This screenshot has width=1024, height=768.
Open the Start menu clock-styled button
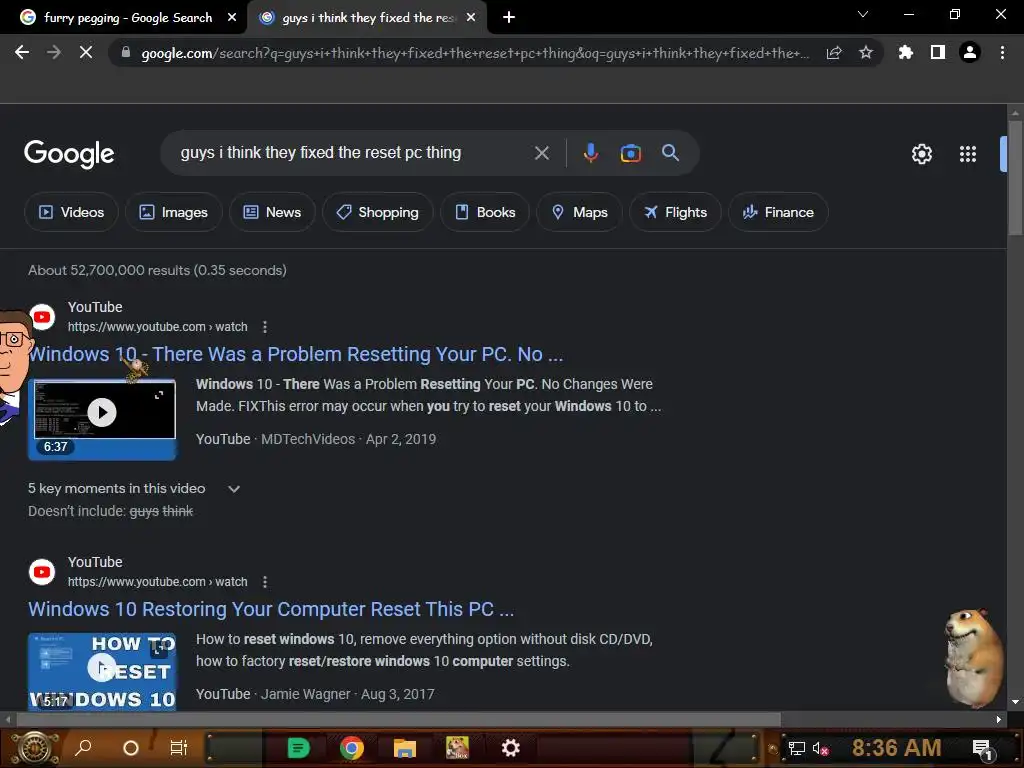pyautogui.click(x=33, y=748)
